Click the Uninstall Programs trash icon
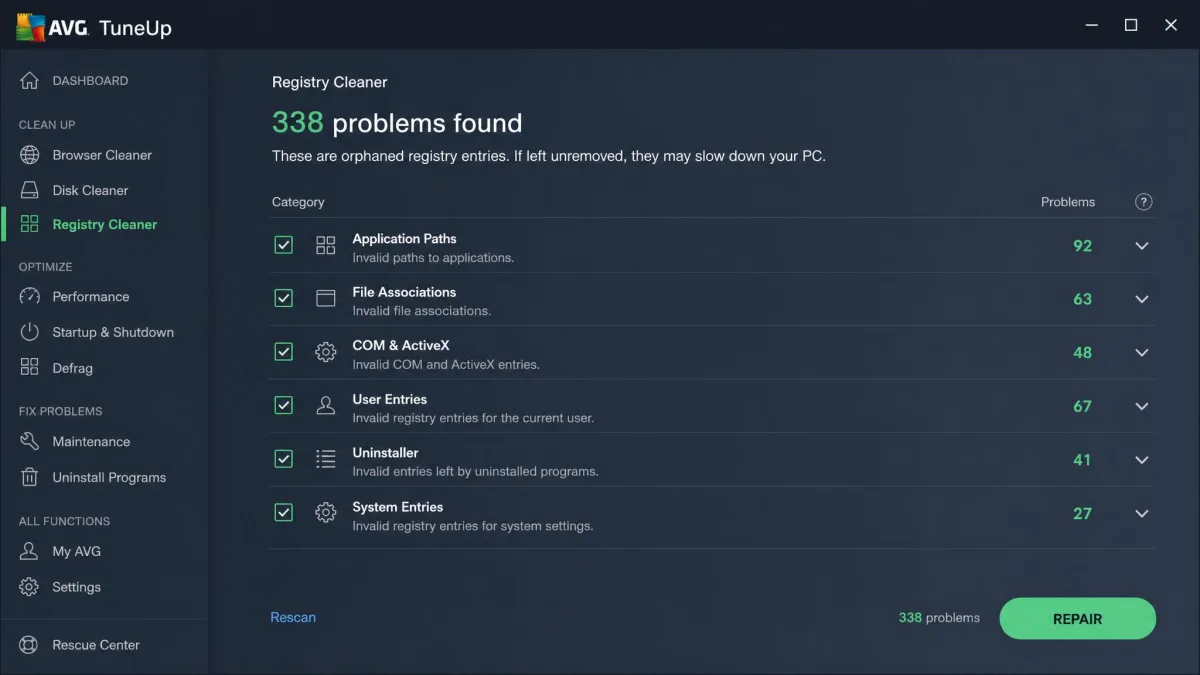1200x675 pixels. point(30,478)
